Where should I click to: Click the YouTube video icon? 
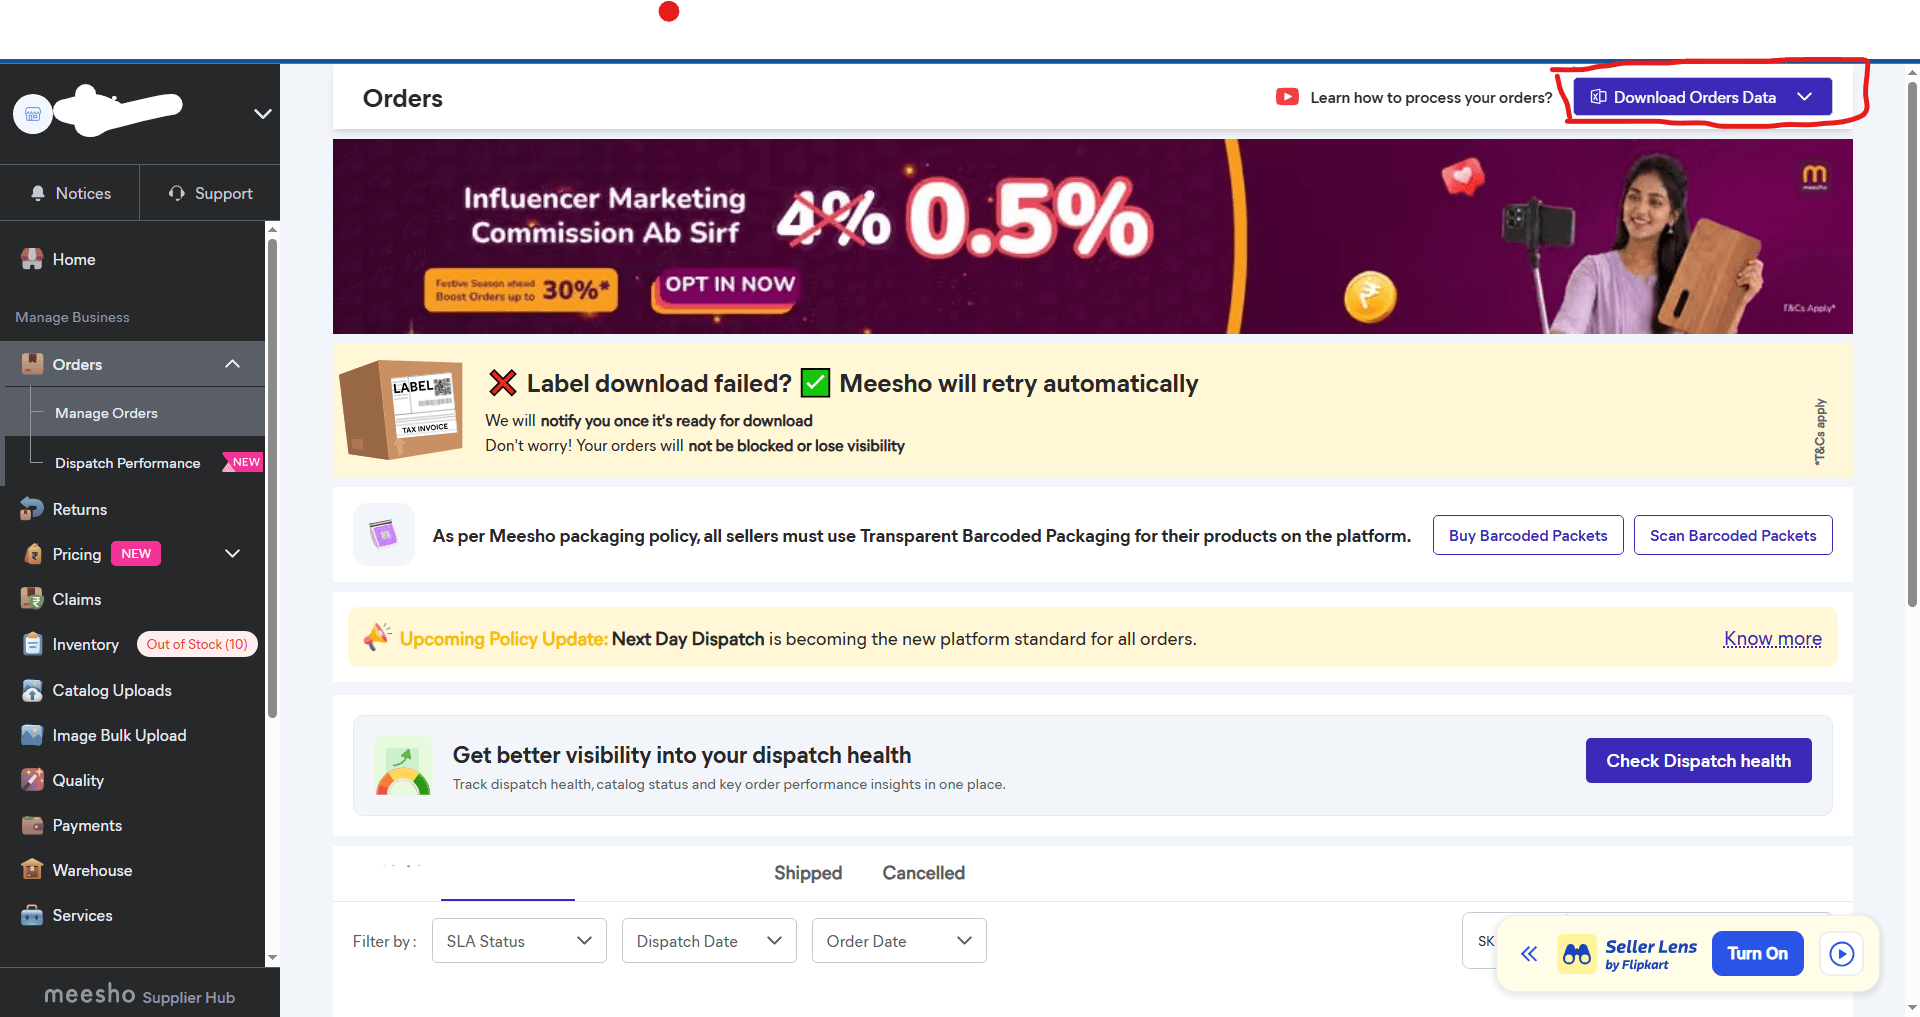pyautogui.click(x=1287, y=97)
